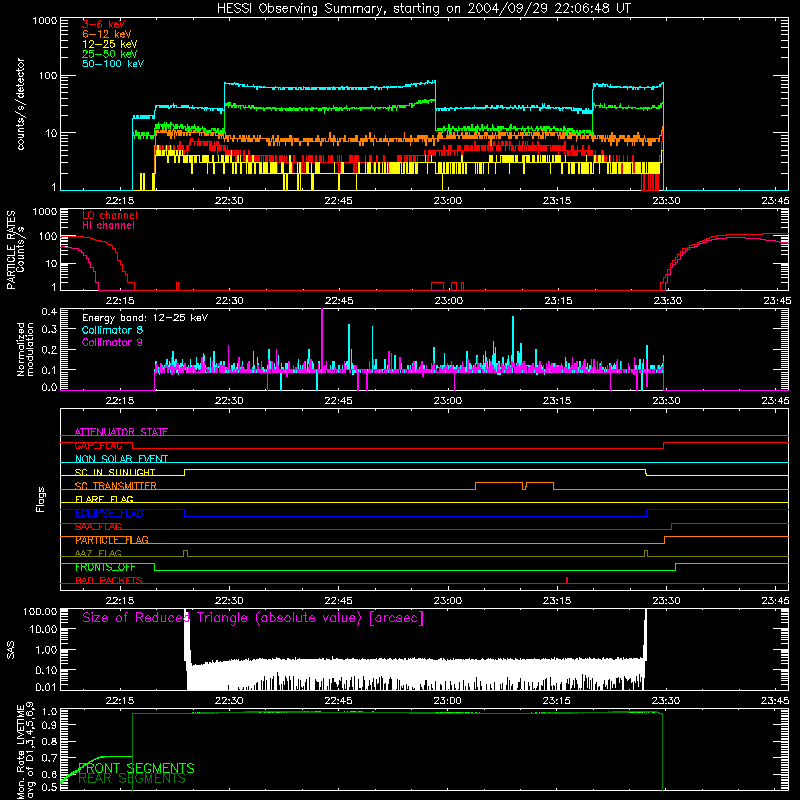Select the Collimator 8 legend label
The image size is (800, 800).
coord(112,330)
